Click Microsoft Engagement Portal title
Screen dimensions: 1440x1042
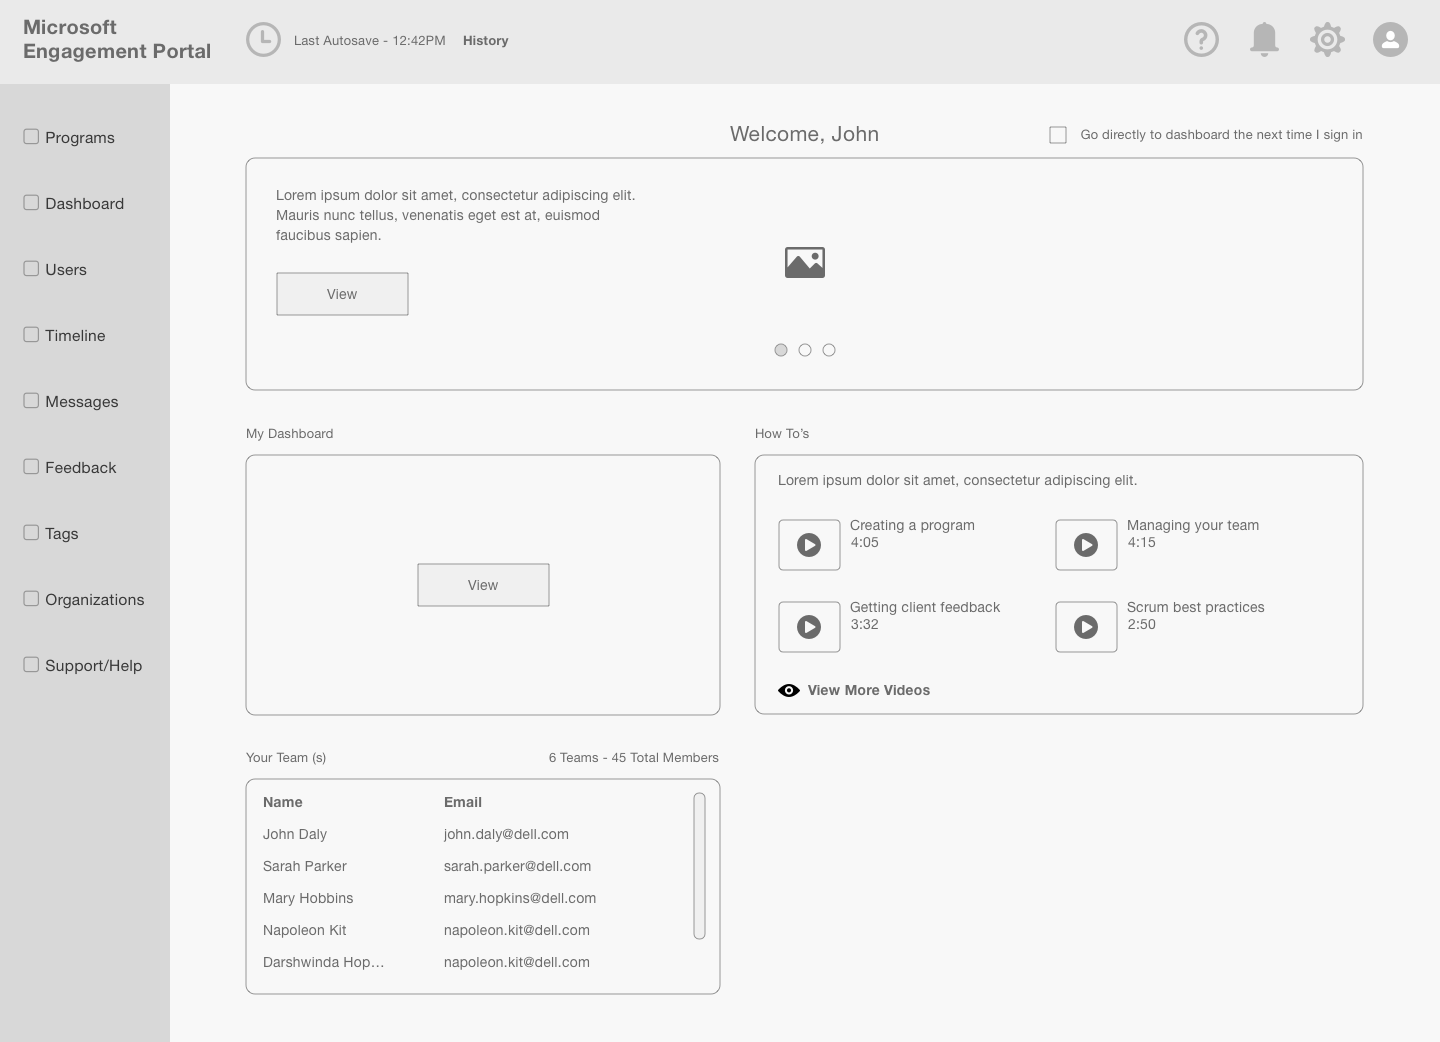tap(117, 39)
